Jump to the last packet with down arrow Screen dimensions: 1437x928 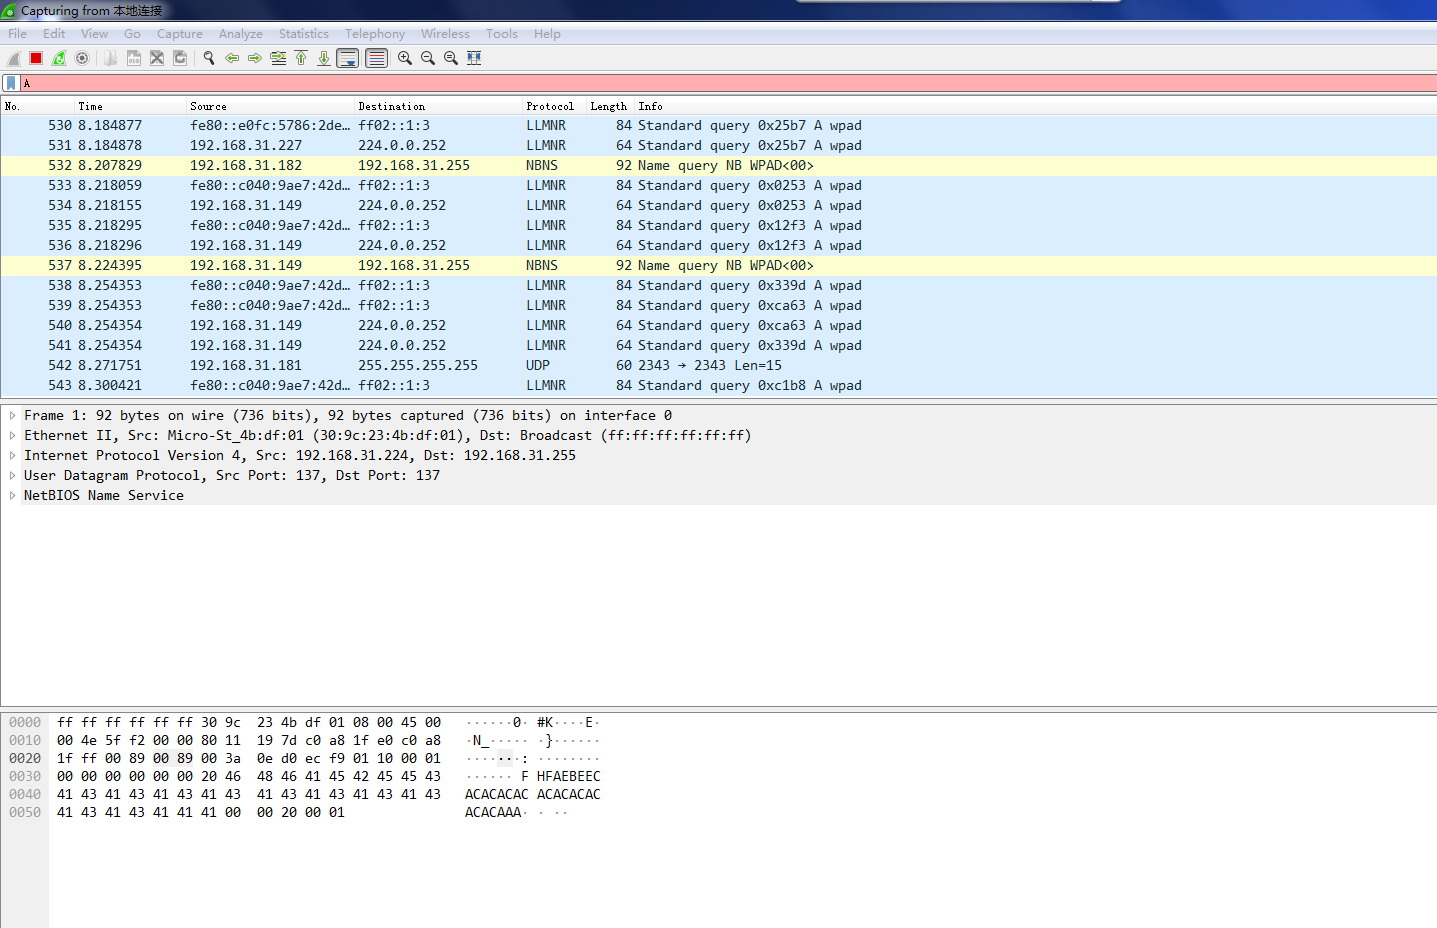(x=324, y=58)
